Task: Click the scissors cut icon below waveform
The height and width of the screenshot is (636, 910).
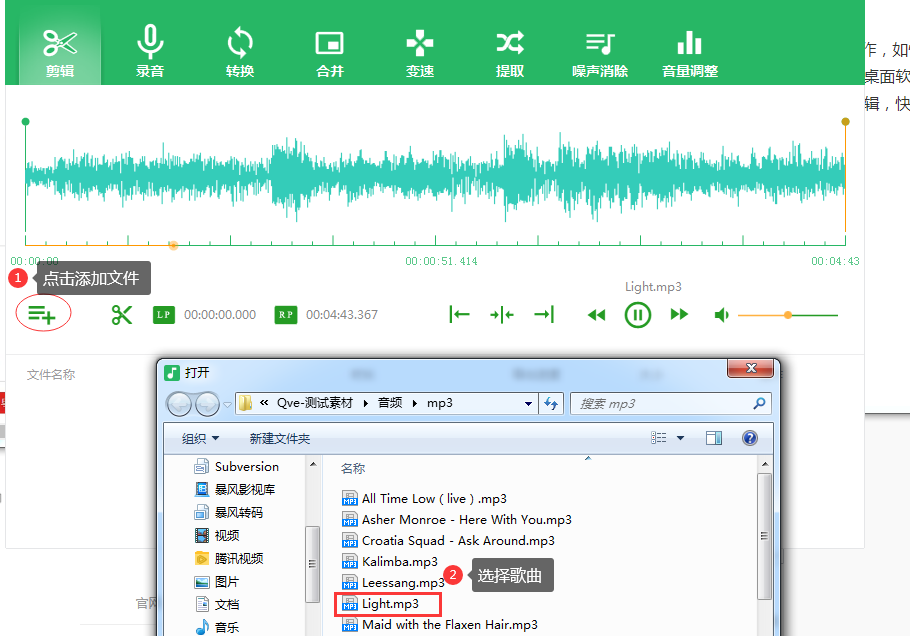Action: point(122,315)
